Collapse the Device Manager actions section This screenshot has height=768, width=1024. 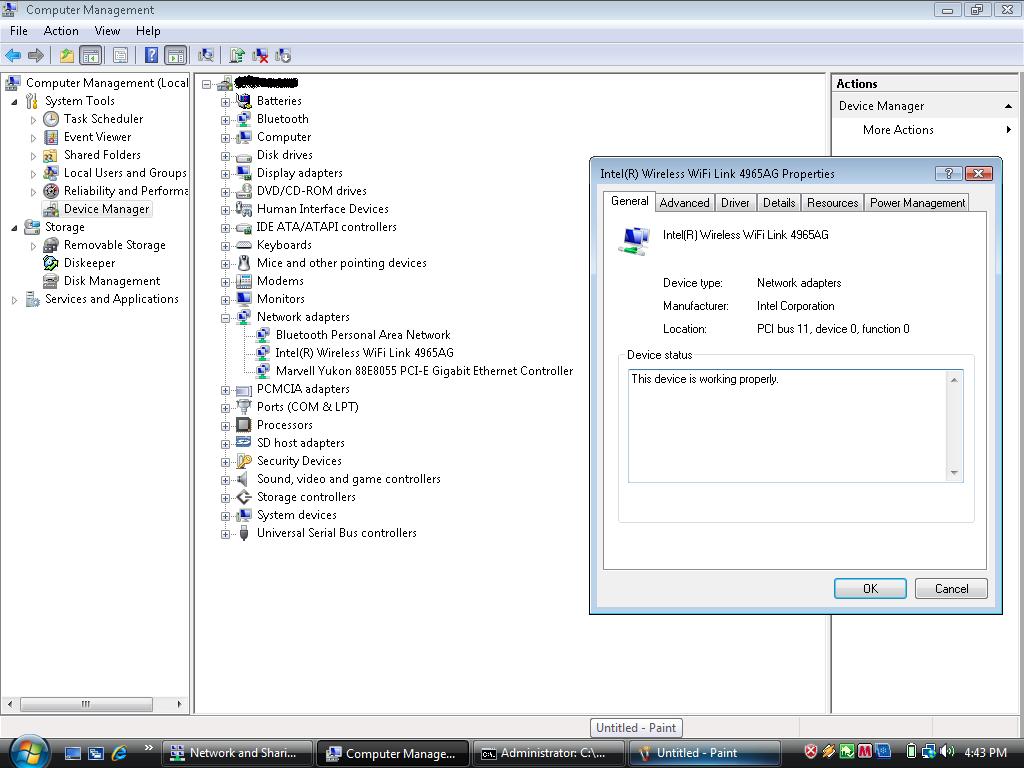pyautogui.click(x=1008, y=106)
